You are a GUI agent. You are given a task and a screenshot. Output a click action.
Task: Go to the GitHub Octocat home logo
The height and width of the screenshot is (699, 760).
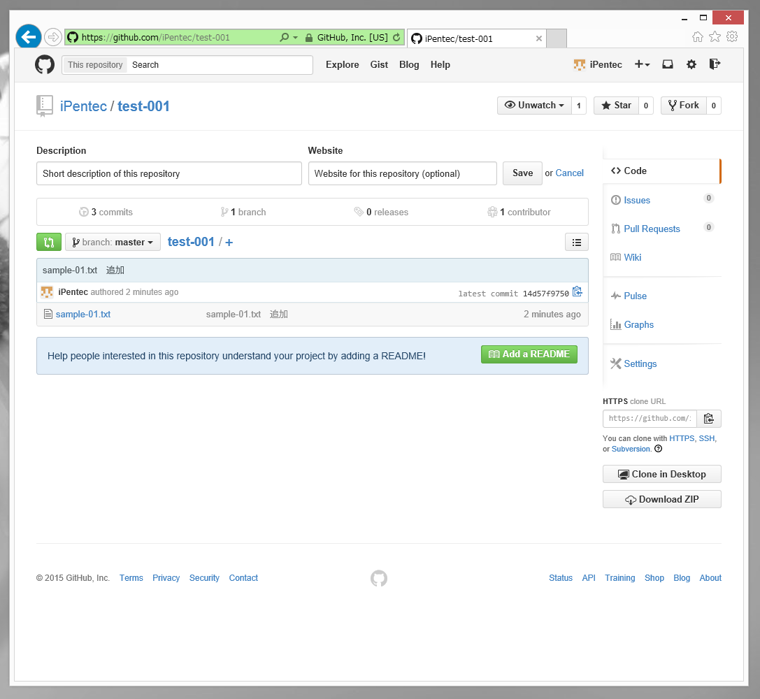click(45, 64)
